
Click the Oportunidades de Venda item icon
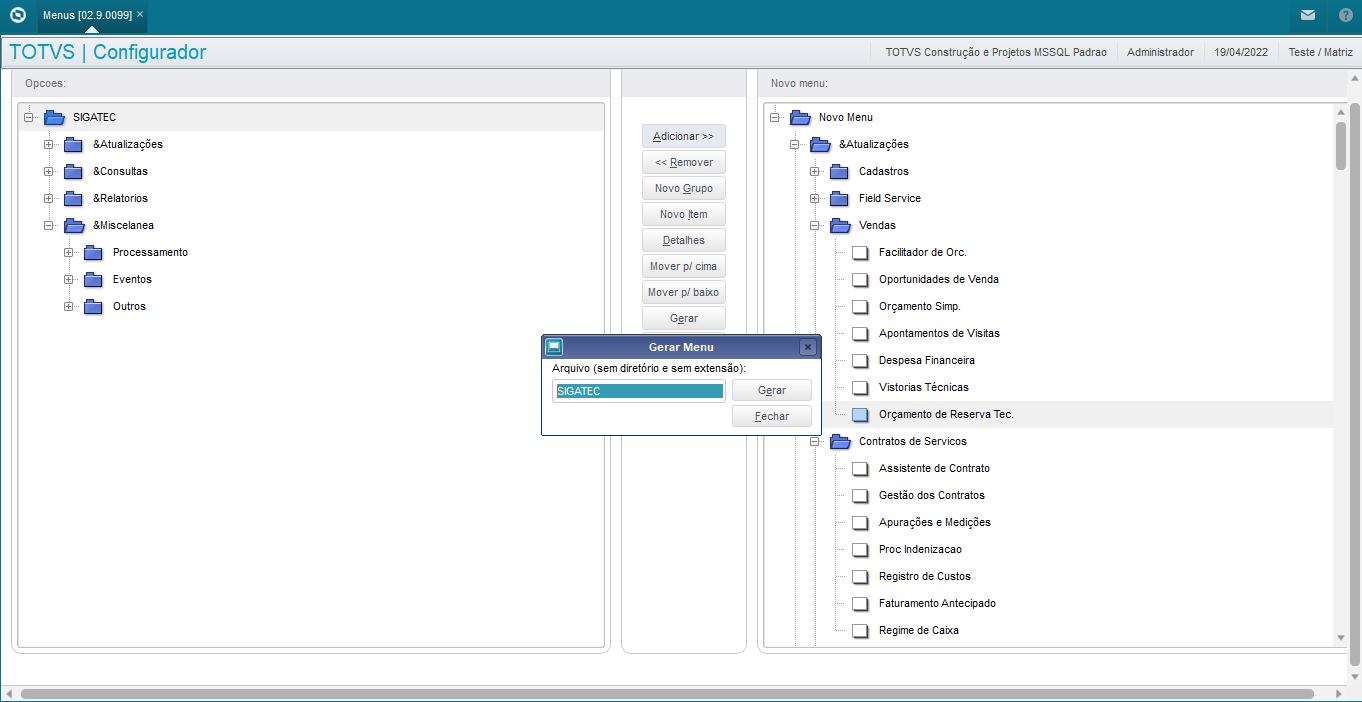click(860, 279)
